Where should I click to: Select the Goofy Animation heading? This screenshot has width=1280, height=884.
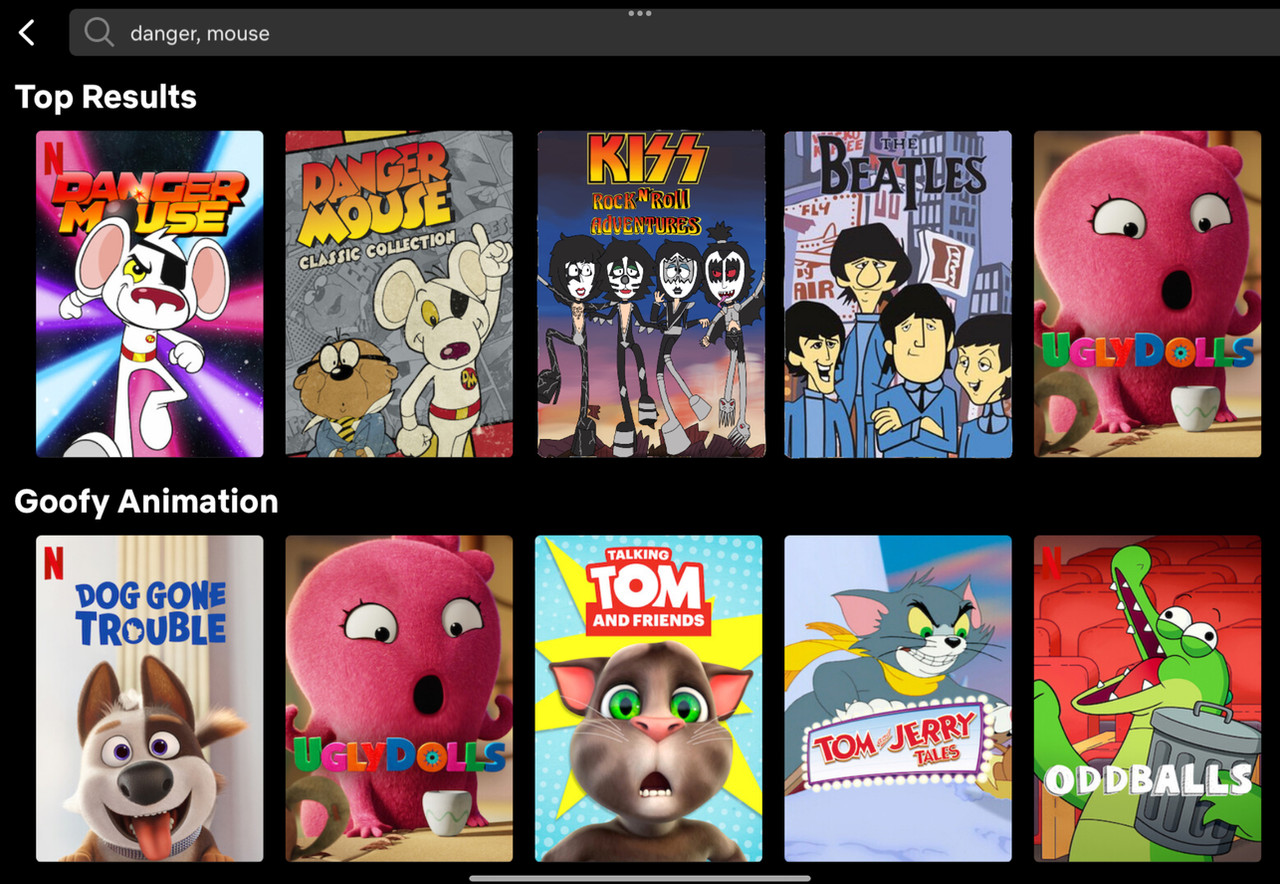[x=146, y=501]
